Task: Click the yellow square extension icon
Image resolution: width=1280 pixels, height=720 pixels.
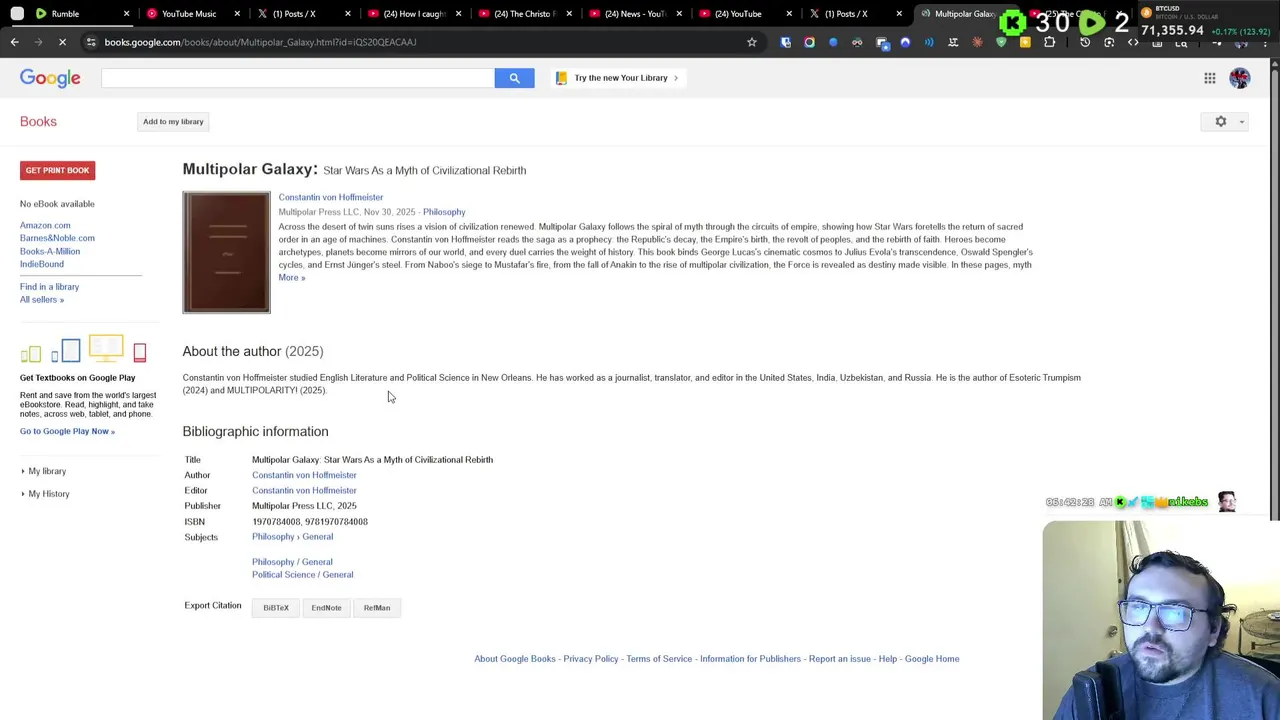Action: (1025, 42)
